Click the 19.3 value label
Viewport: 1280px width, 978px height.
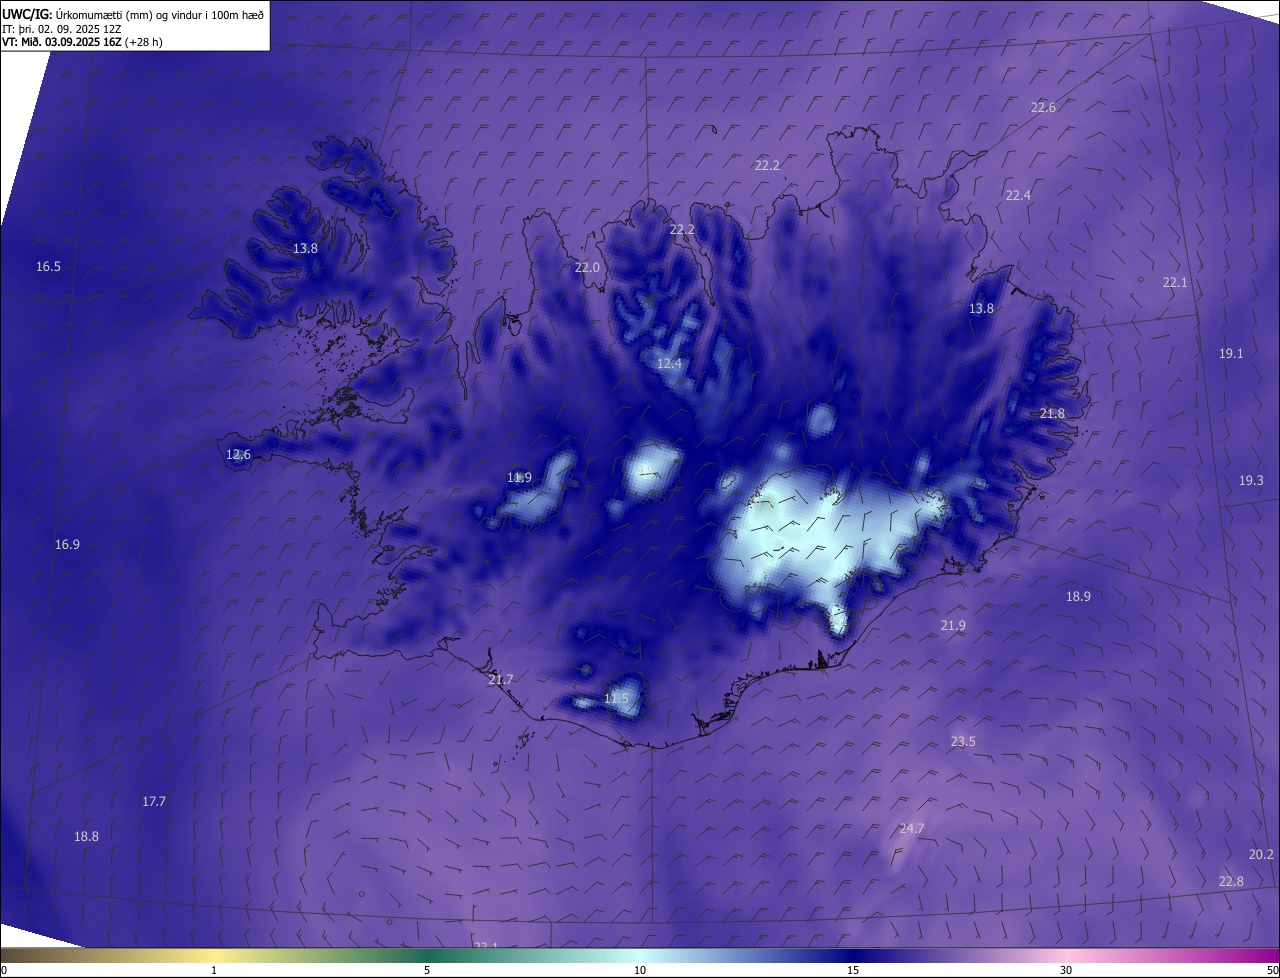(1251, 480)
